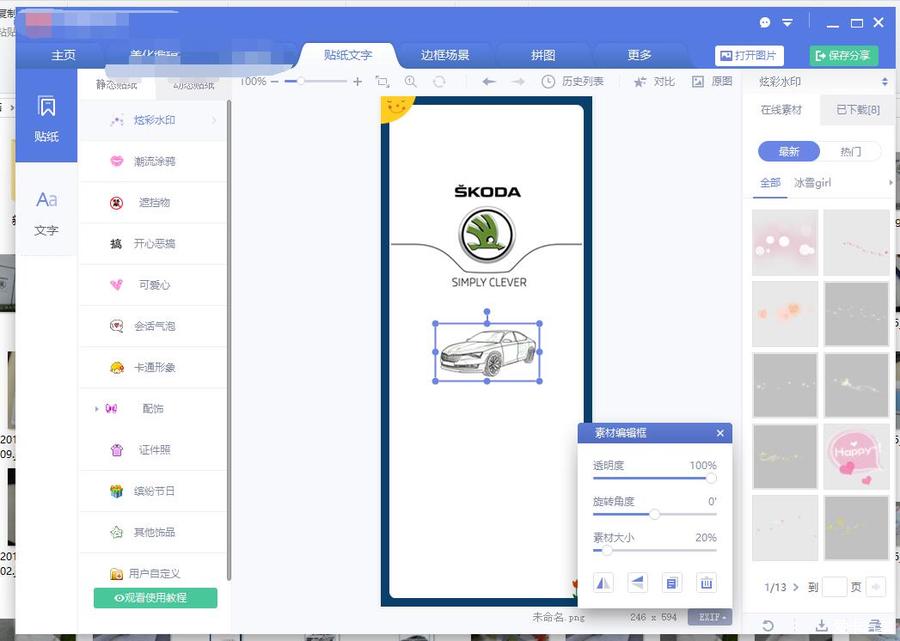Go to next materials page arrow

[796, 587]
